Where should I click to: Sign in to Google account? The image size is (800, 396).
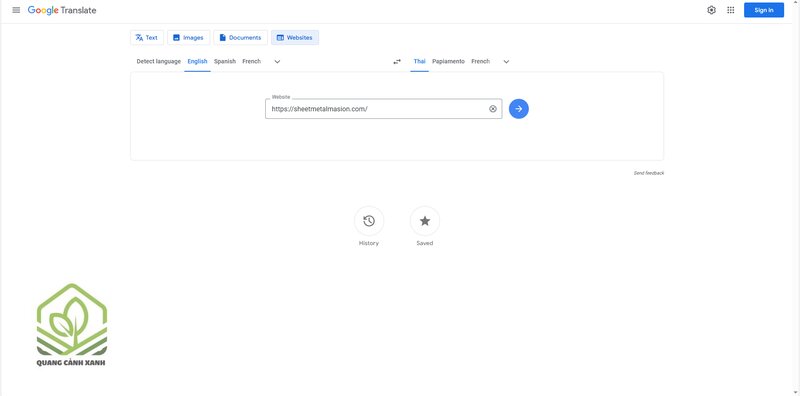[764, 10]
